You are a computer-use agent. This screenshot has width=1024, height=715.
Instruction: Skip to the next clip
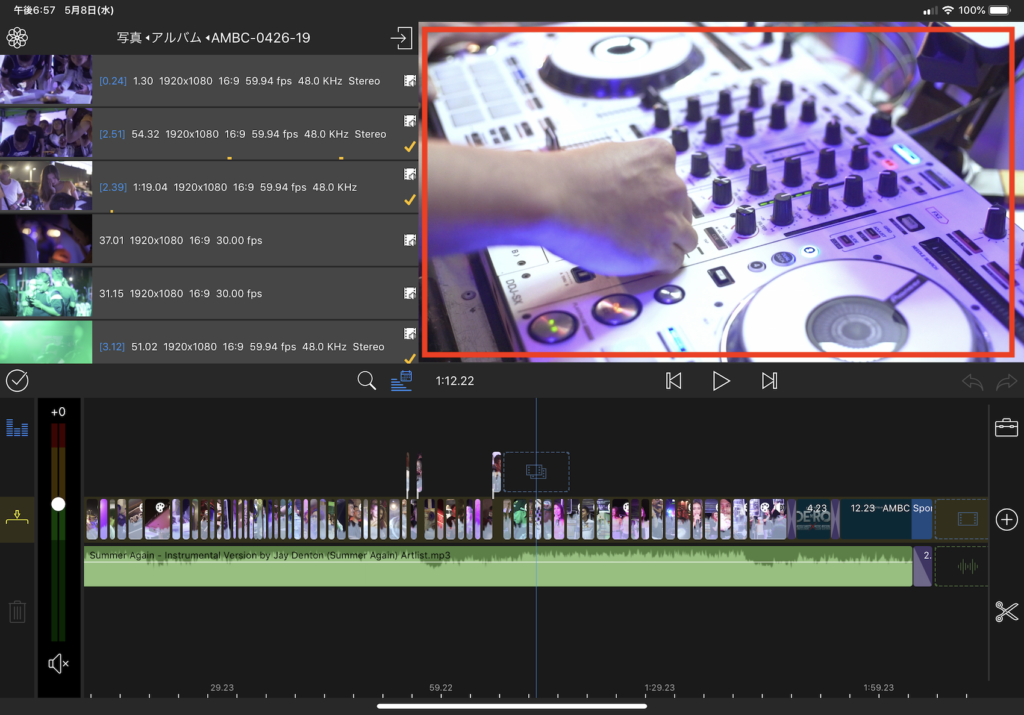point(769,381)
